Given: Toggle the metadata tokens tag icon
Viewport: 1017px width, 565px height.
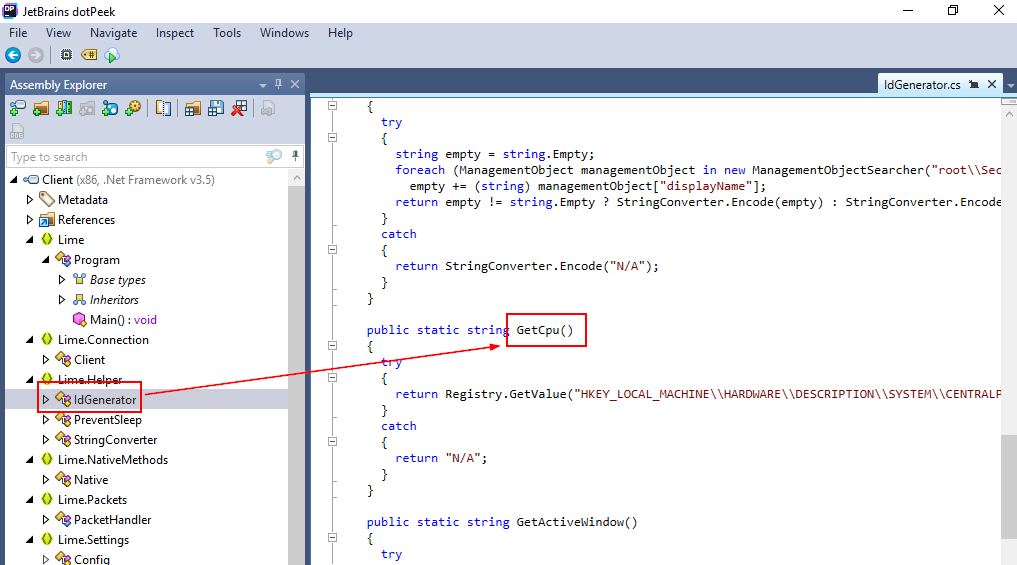Looking at the screenshot, I should click(89, 56).
